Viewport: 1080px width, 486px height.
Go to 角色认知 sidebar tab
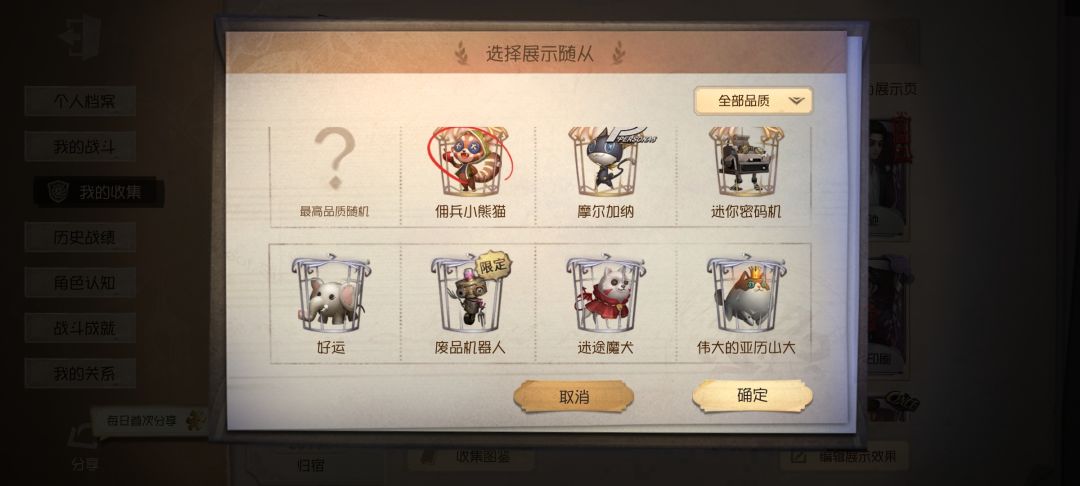pyautogui.click(x=80, y=283)
